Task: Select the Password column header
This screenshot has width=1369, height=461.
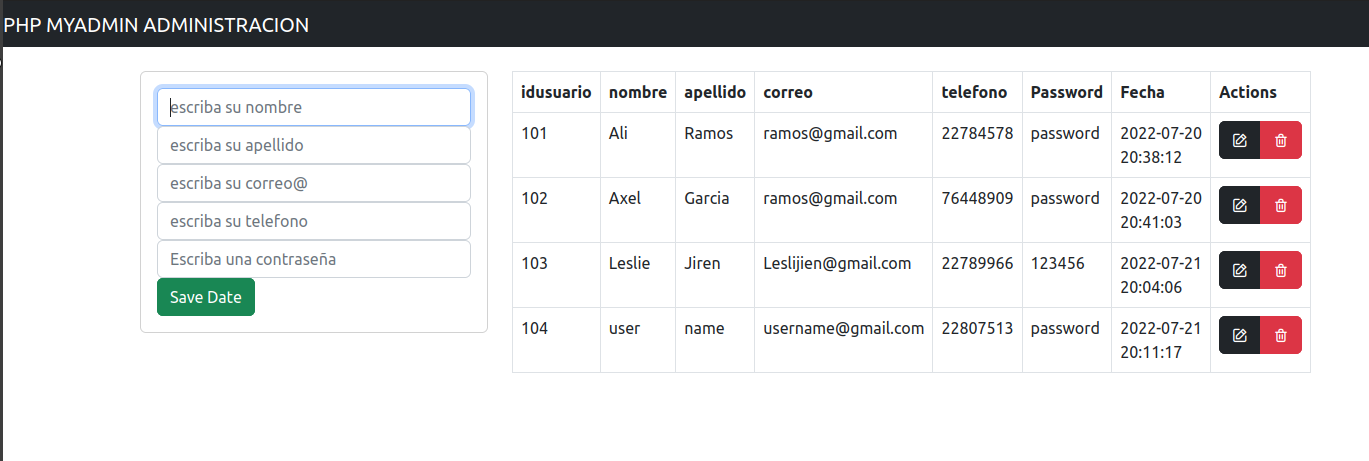Action: [1067, 92]
